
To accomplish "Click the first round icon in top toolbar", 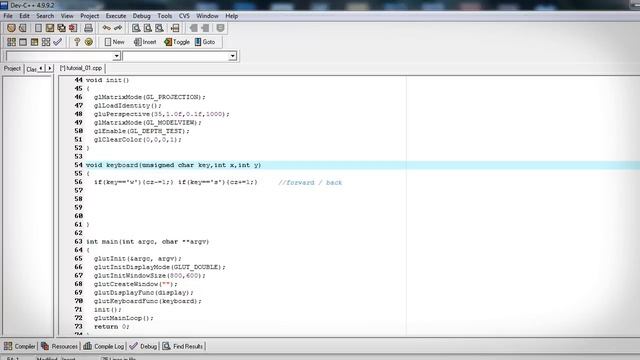I will [x=11, y=28].
